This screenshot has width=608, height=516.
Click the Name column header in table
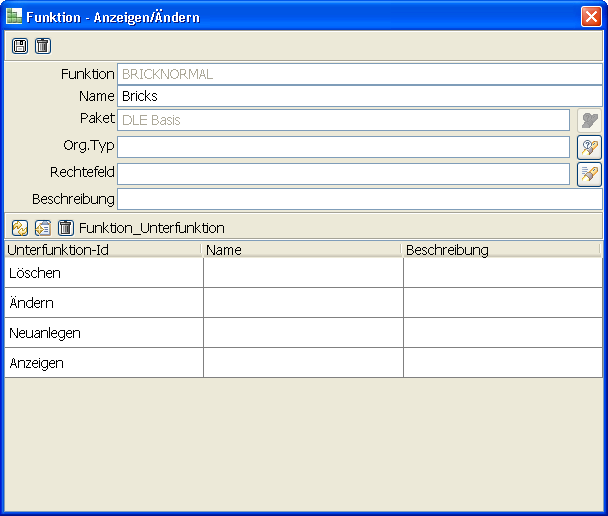[300, 250]
